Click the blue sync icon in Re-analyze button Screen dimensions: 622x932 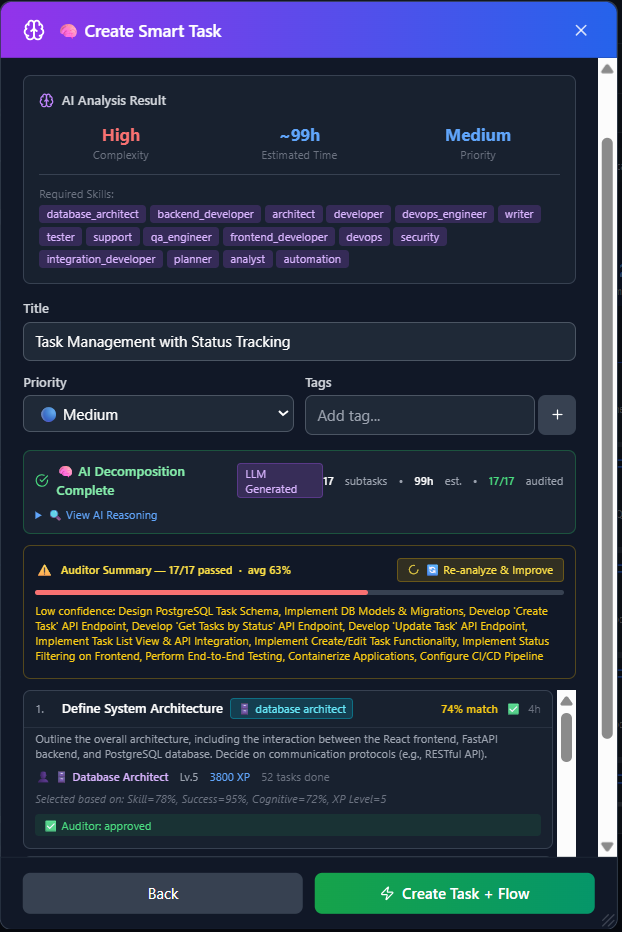tap(432, 570)
